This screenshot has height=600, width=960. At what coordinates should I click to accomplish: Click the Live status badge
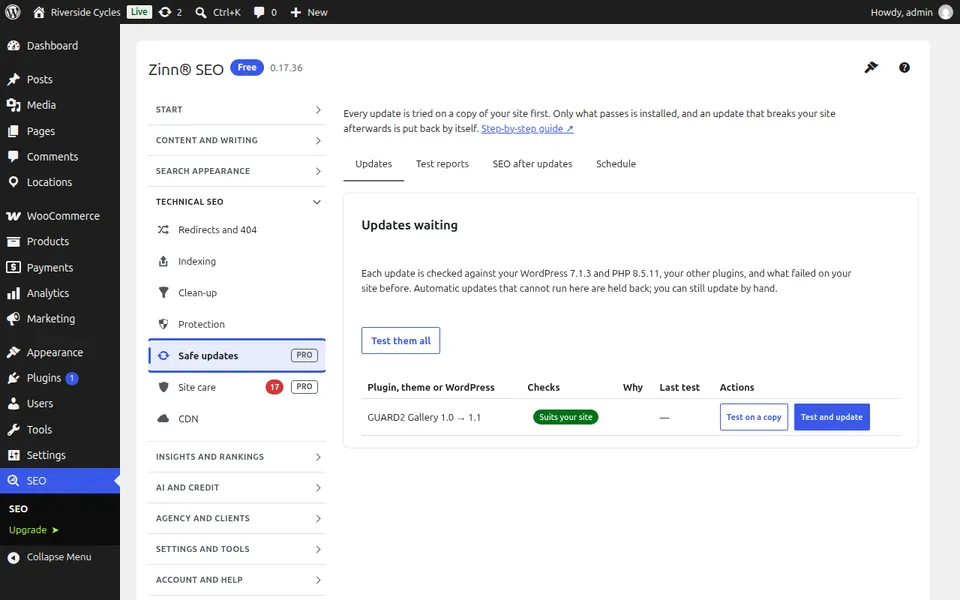139,12
